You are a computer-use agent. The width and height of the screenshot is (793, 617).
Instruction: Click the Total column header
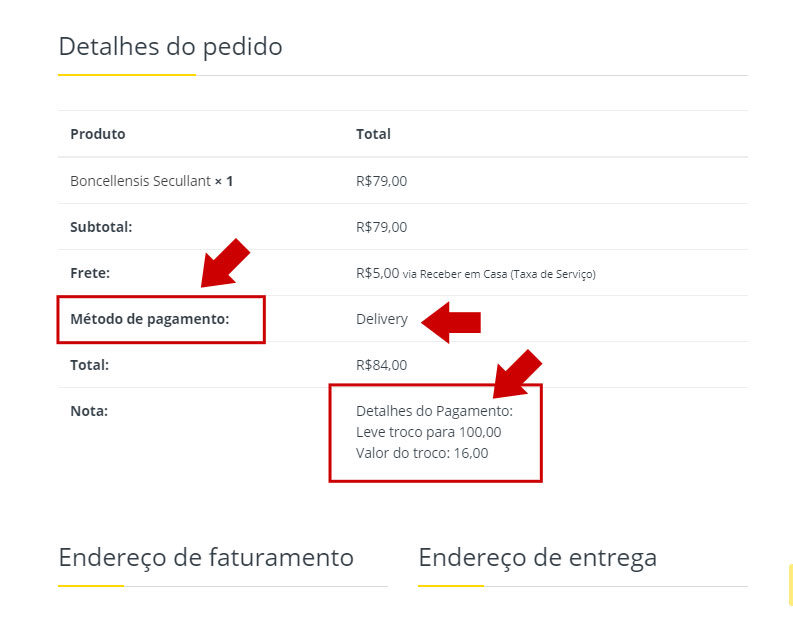(x=373, y=134)
